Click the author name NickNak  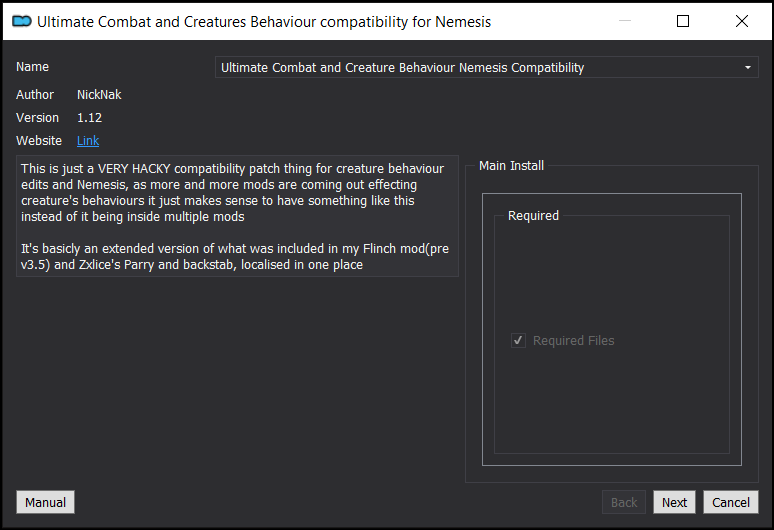tap(99, 95)
